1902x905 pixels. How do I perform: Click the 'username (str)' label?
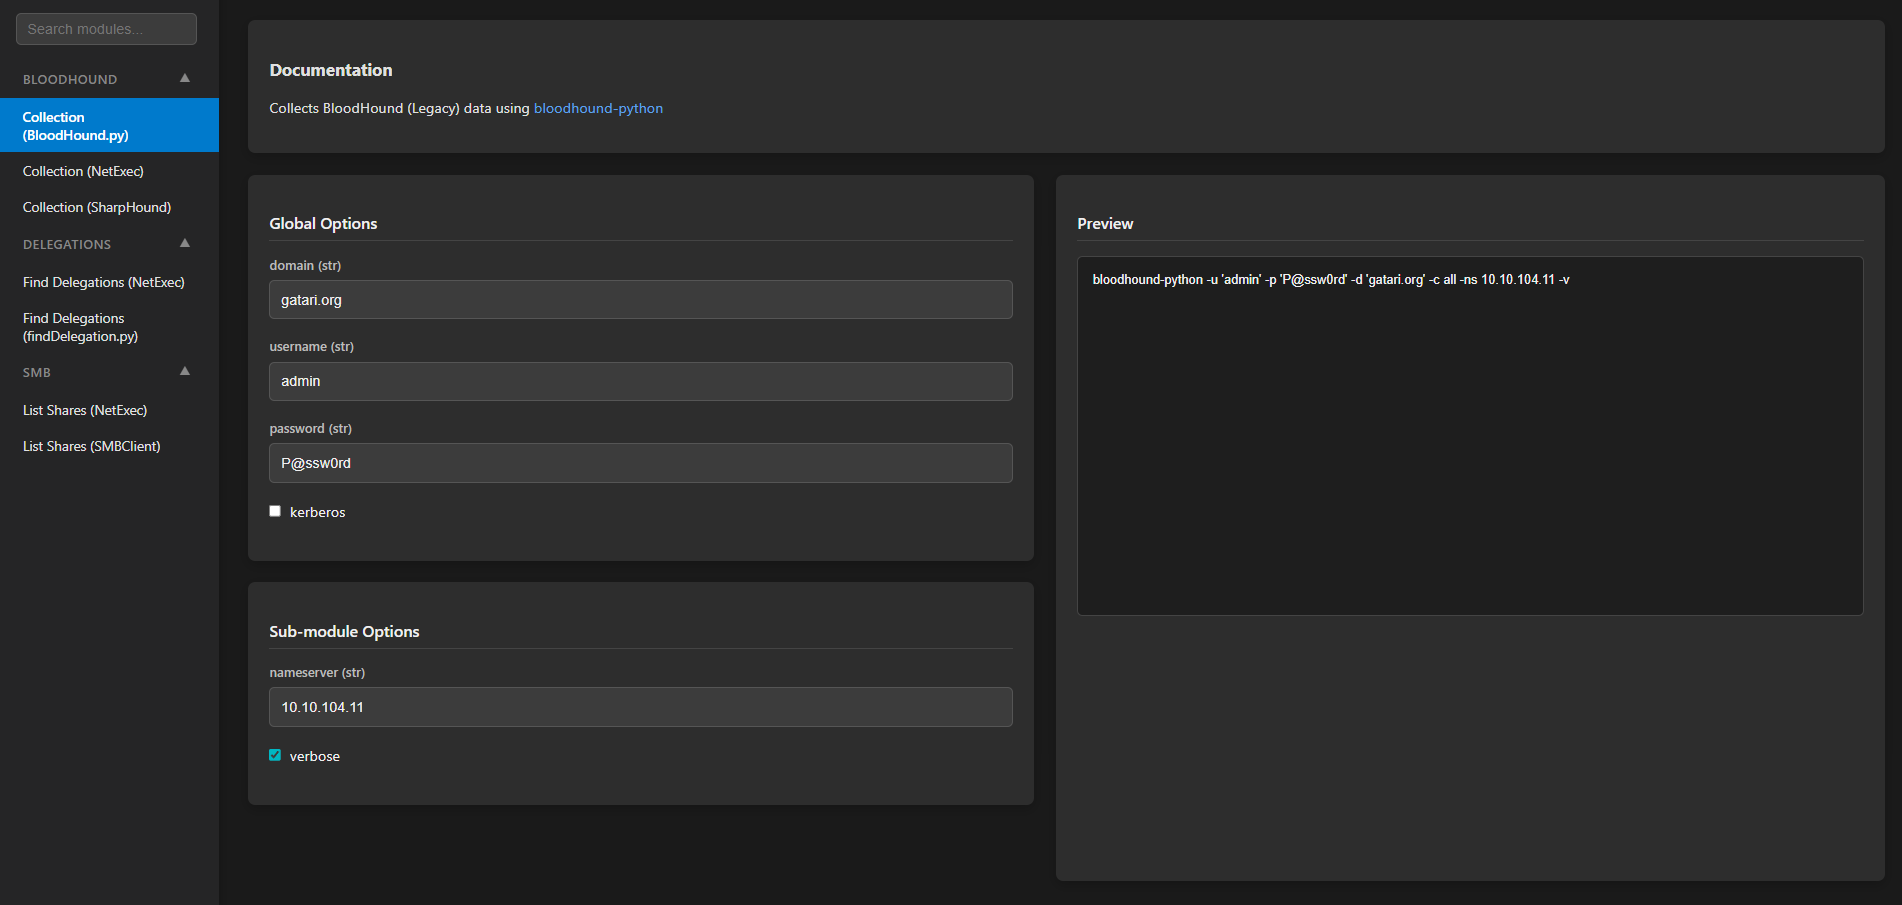click(312, 347)
